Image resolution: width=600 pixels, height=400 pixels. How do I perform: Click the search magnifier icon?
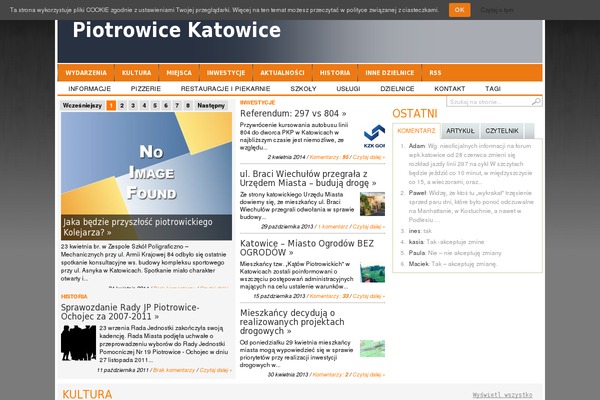(x=536, y=101)
